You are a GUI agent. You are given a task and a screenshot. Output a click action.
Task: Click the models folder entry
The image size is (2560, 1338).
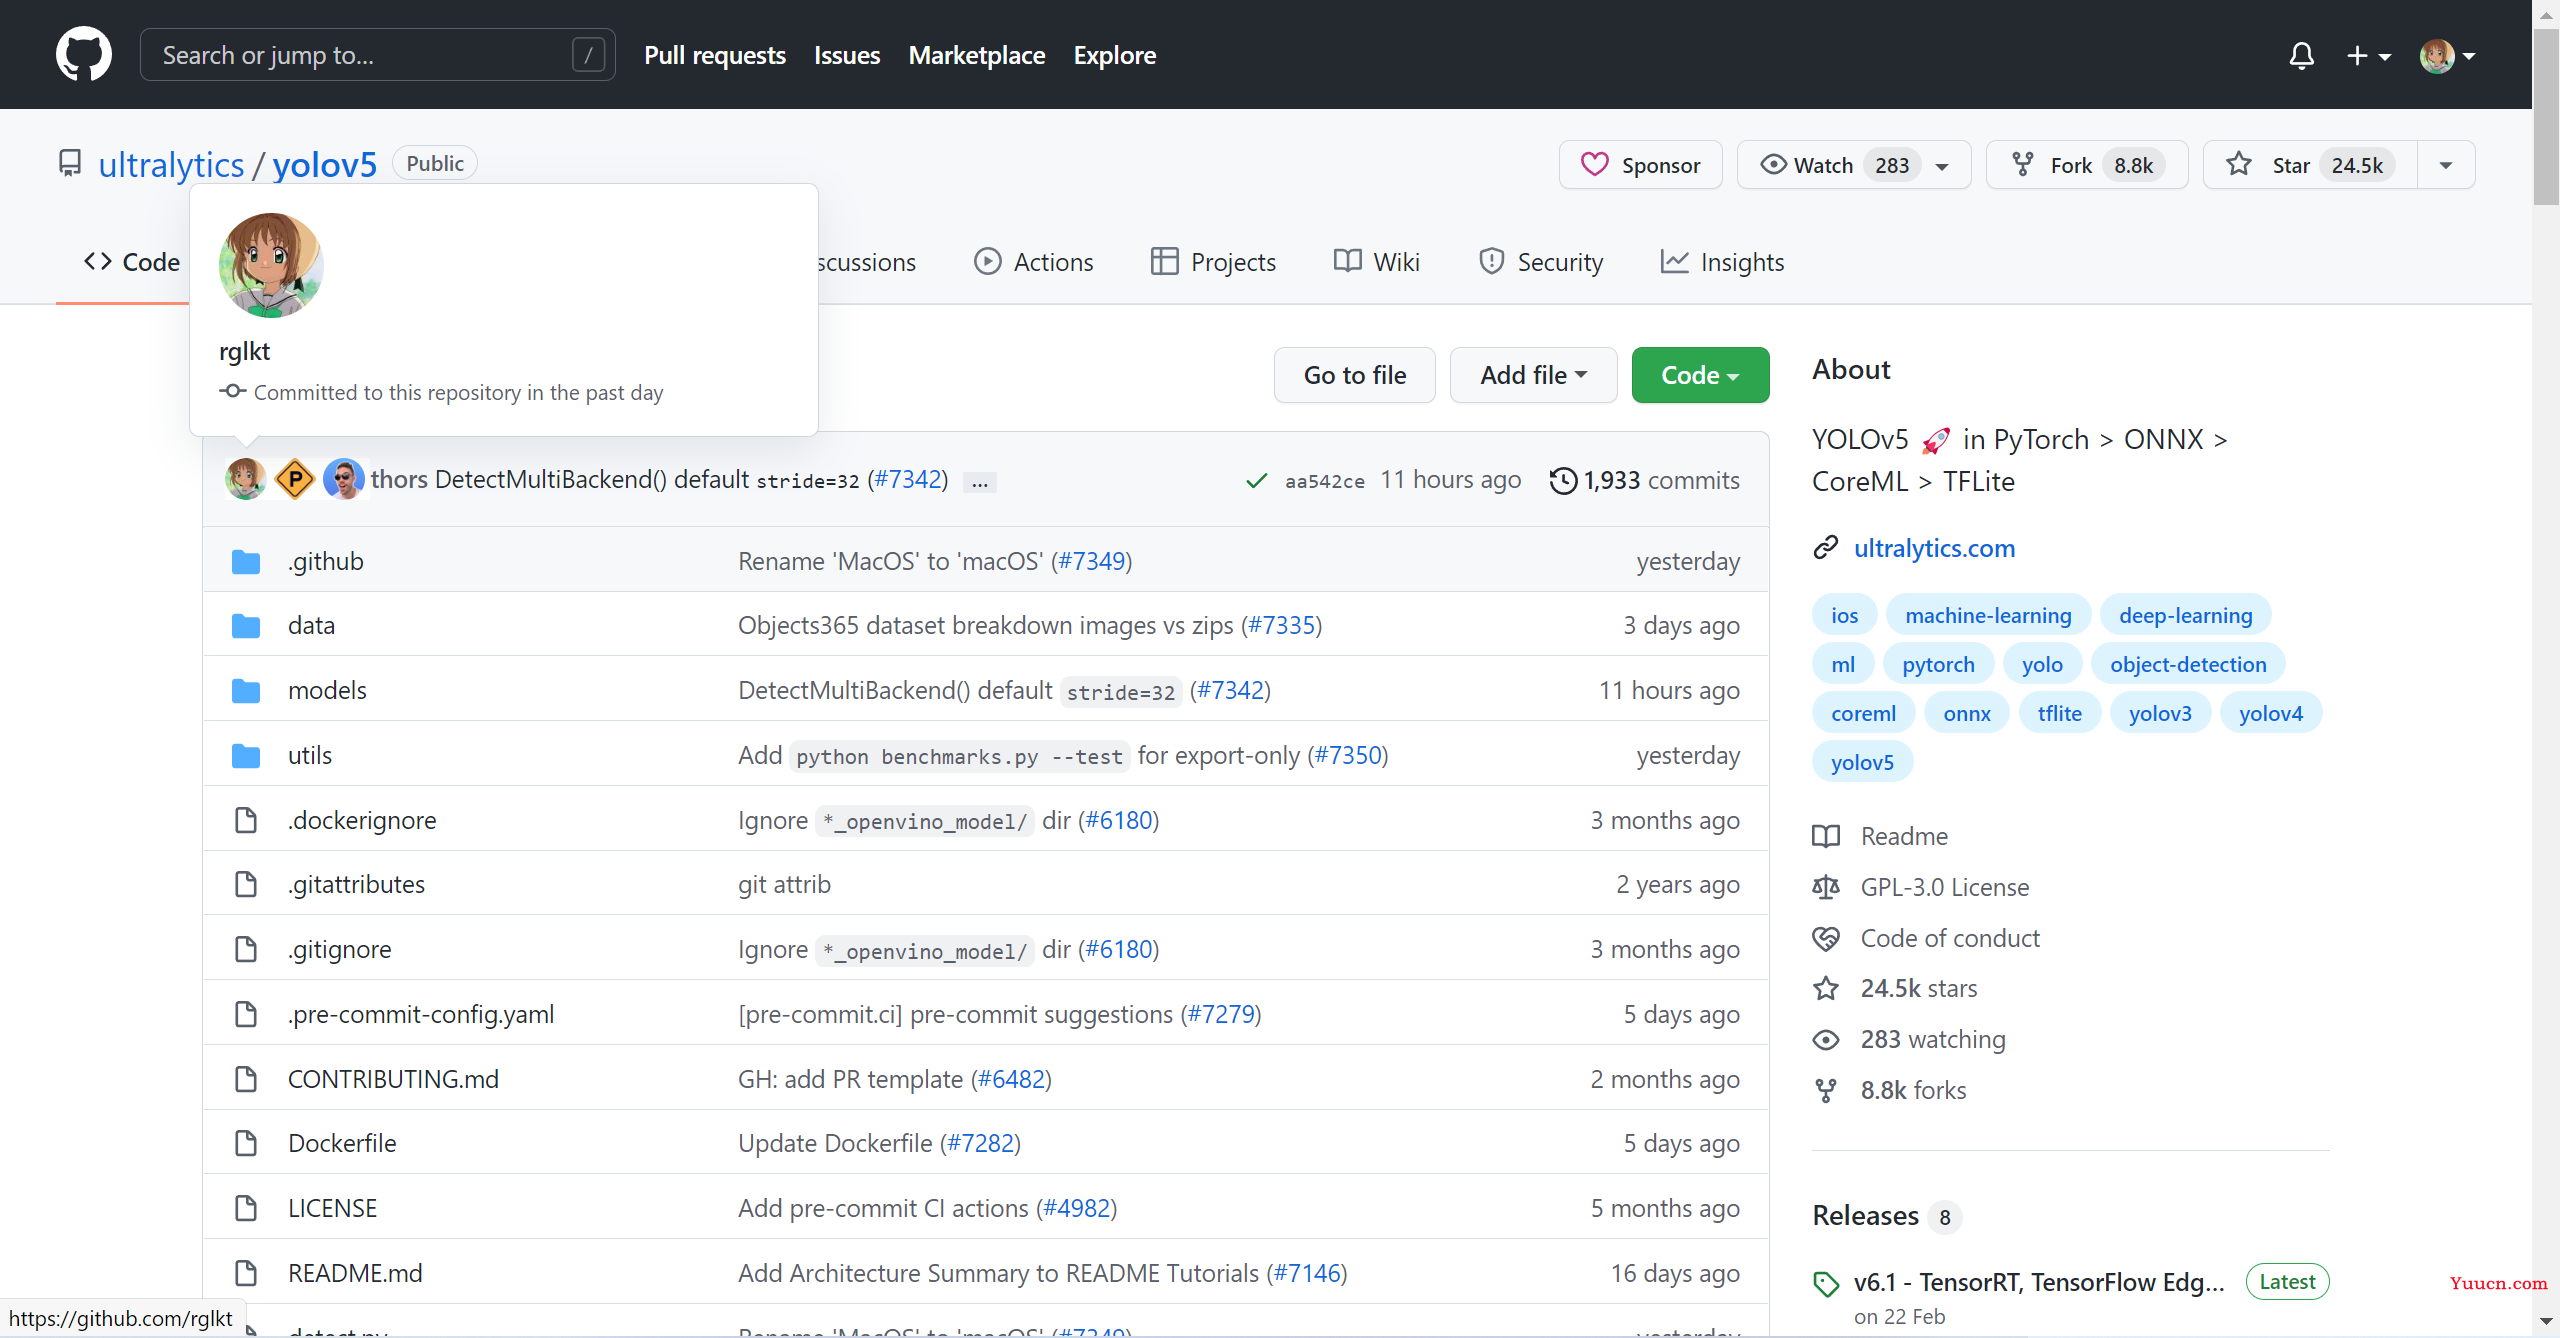328,689
